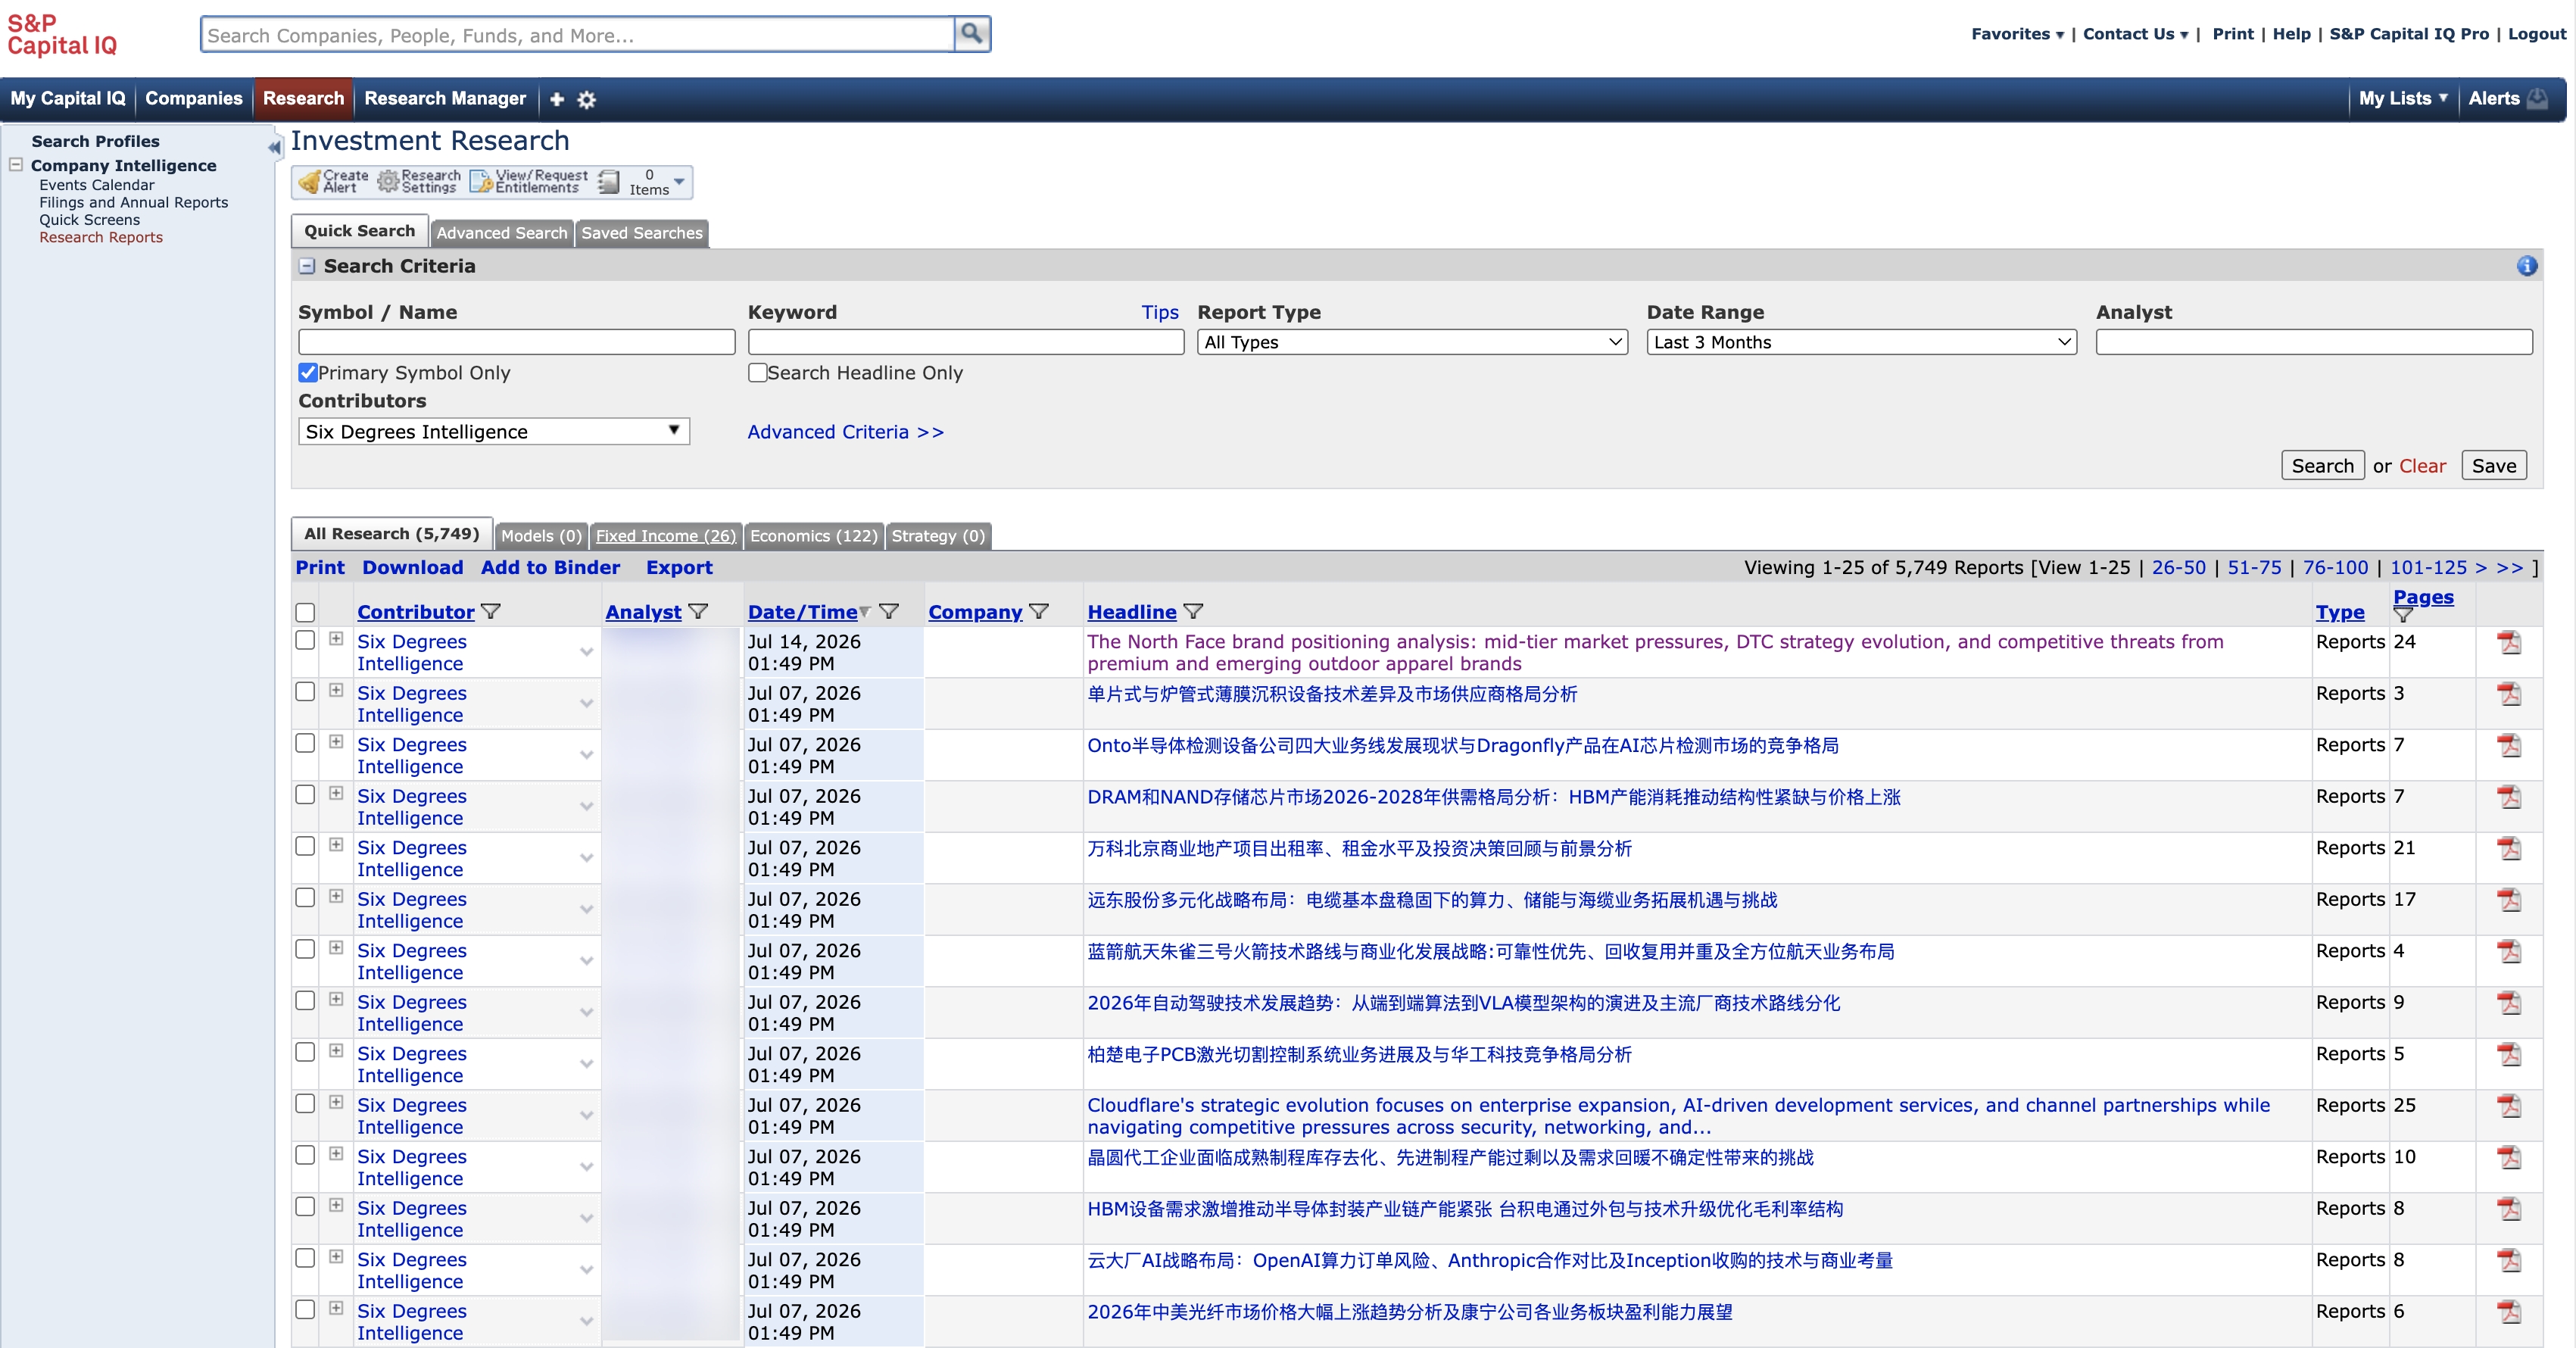This screenshot has width=2576, height=1348.
Task: Open PDF for the DRAM和NAND report
Action: (x=2509, y=797)
